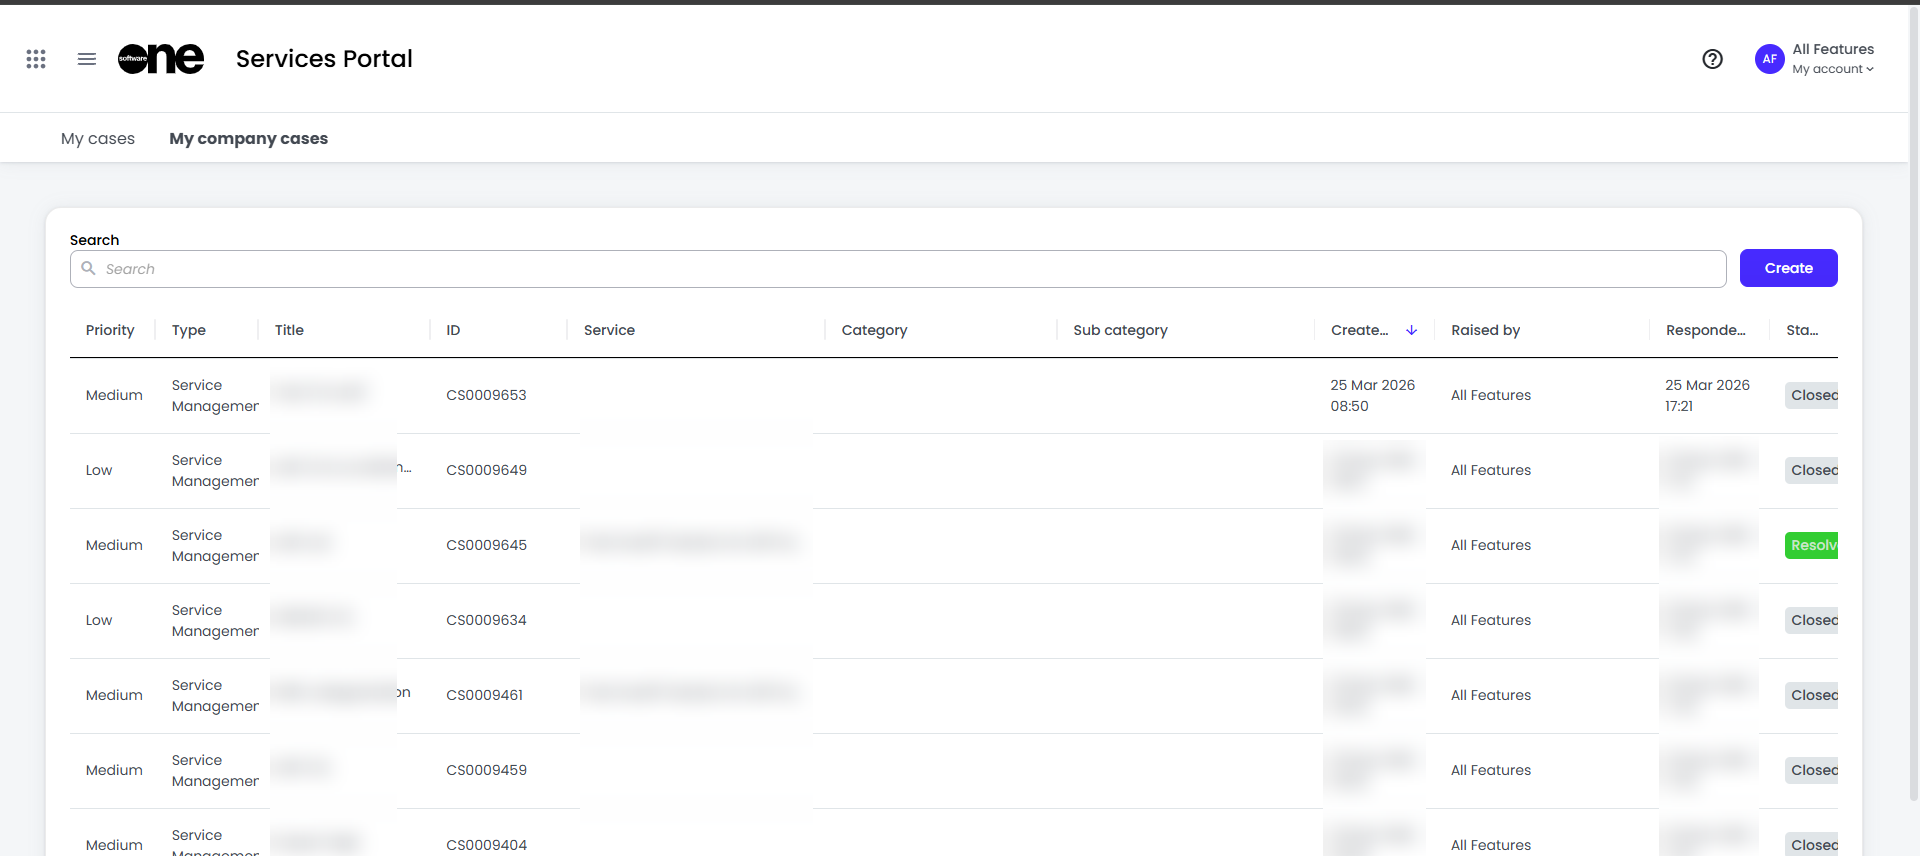Open case CS0009645 row
The width and height of the screenshot is (1920, 856).
[x=486, y=545]
